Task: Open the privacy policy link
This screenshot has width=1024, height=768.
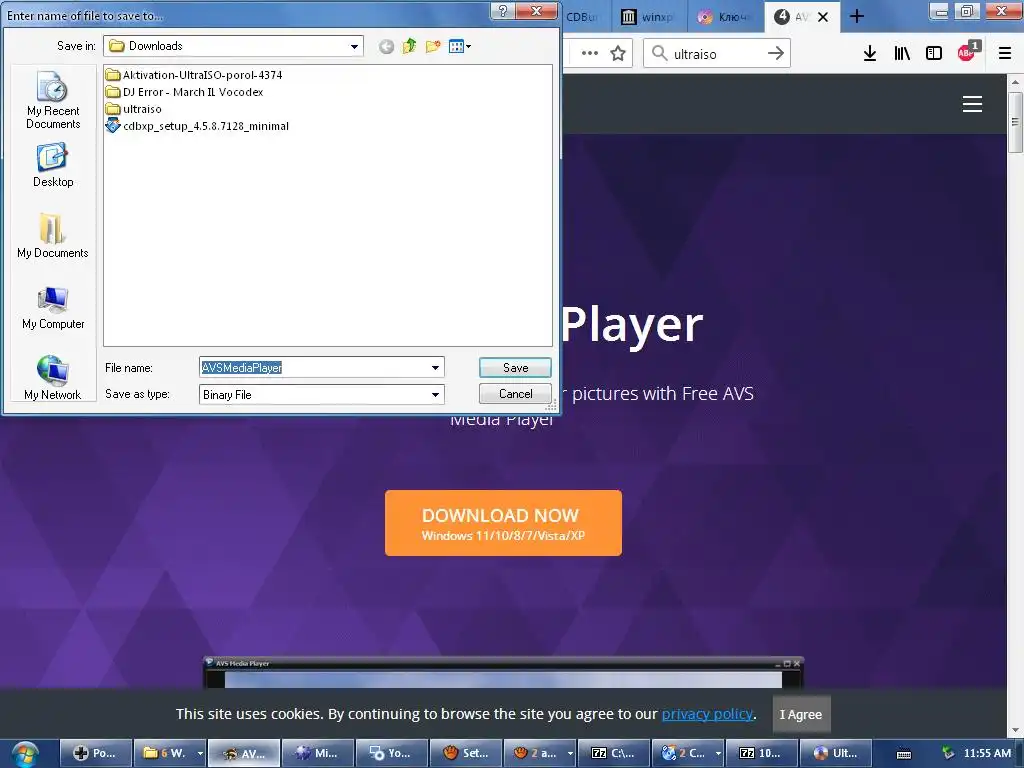Action: 707,714
